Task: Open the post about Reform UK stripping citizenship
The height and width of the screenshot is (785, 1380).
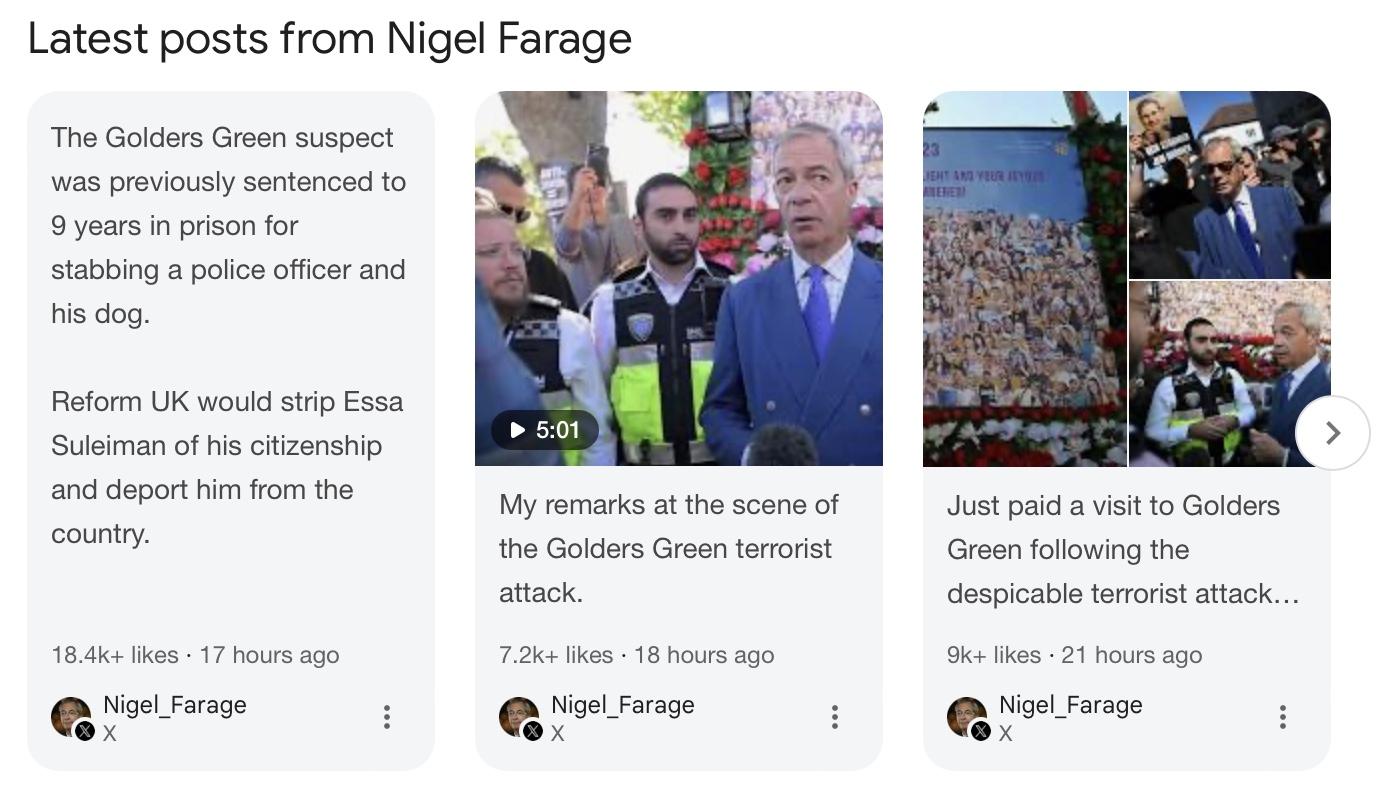Action: [228, 467]
